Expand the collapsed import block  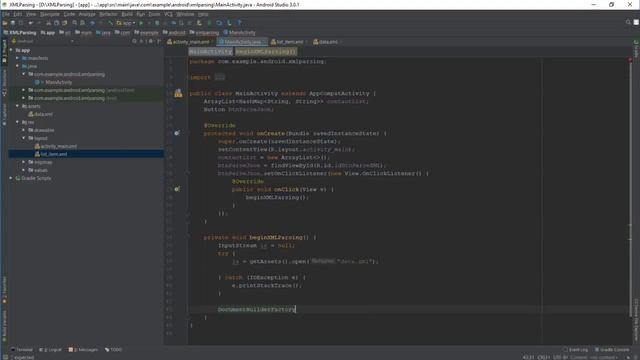pyautogui.click(x=220, y=77)
